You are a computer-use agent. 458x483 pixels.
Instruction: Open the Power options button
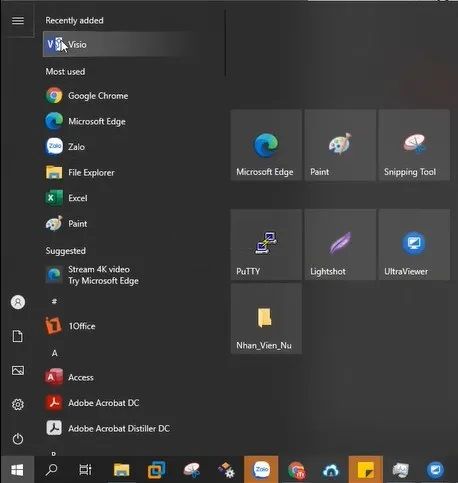(x=18, y=439)
